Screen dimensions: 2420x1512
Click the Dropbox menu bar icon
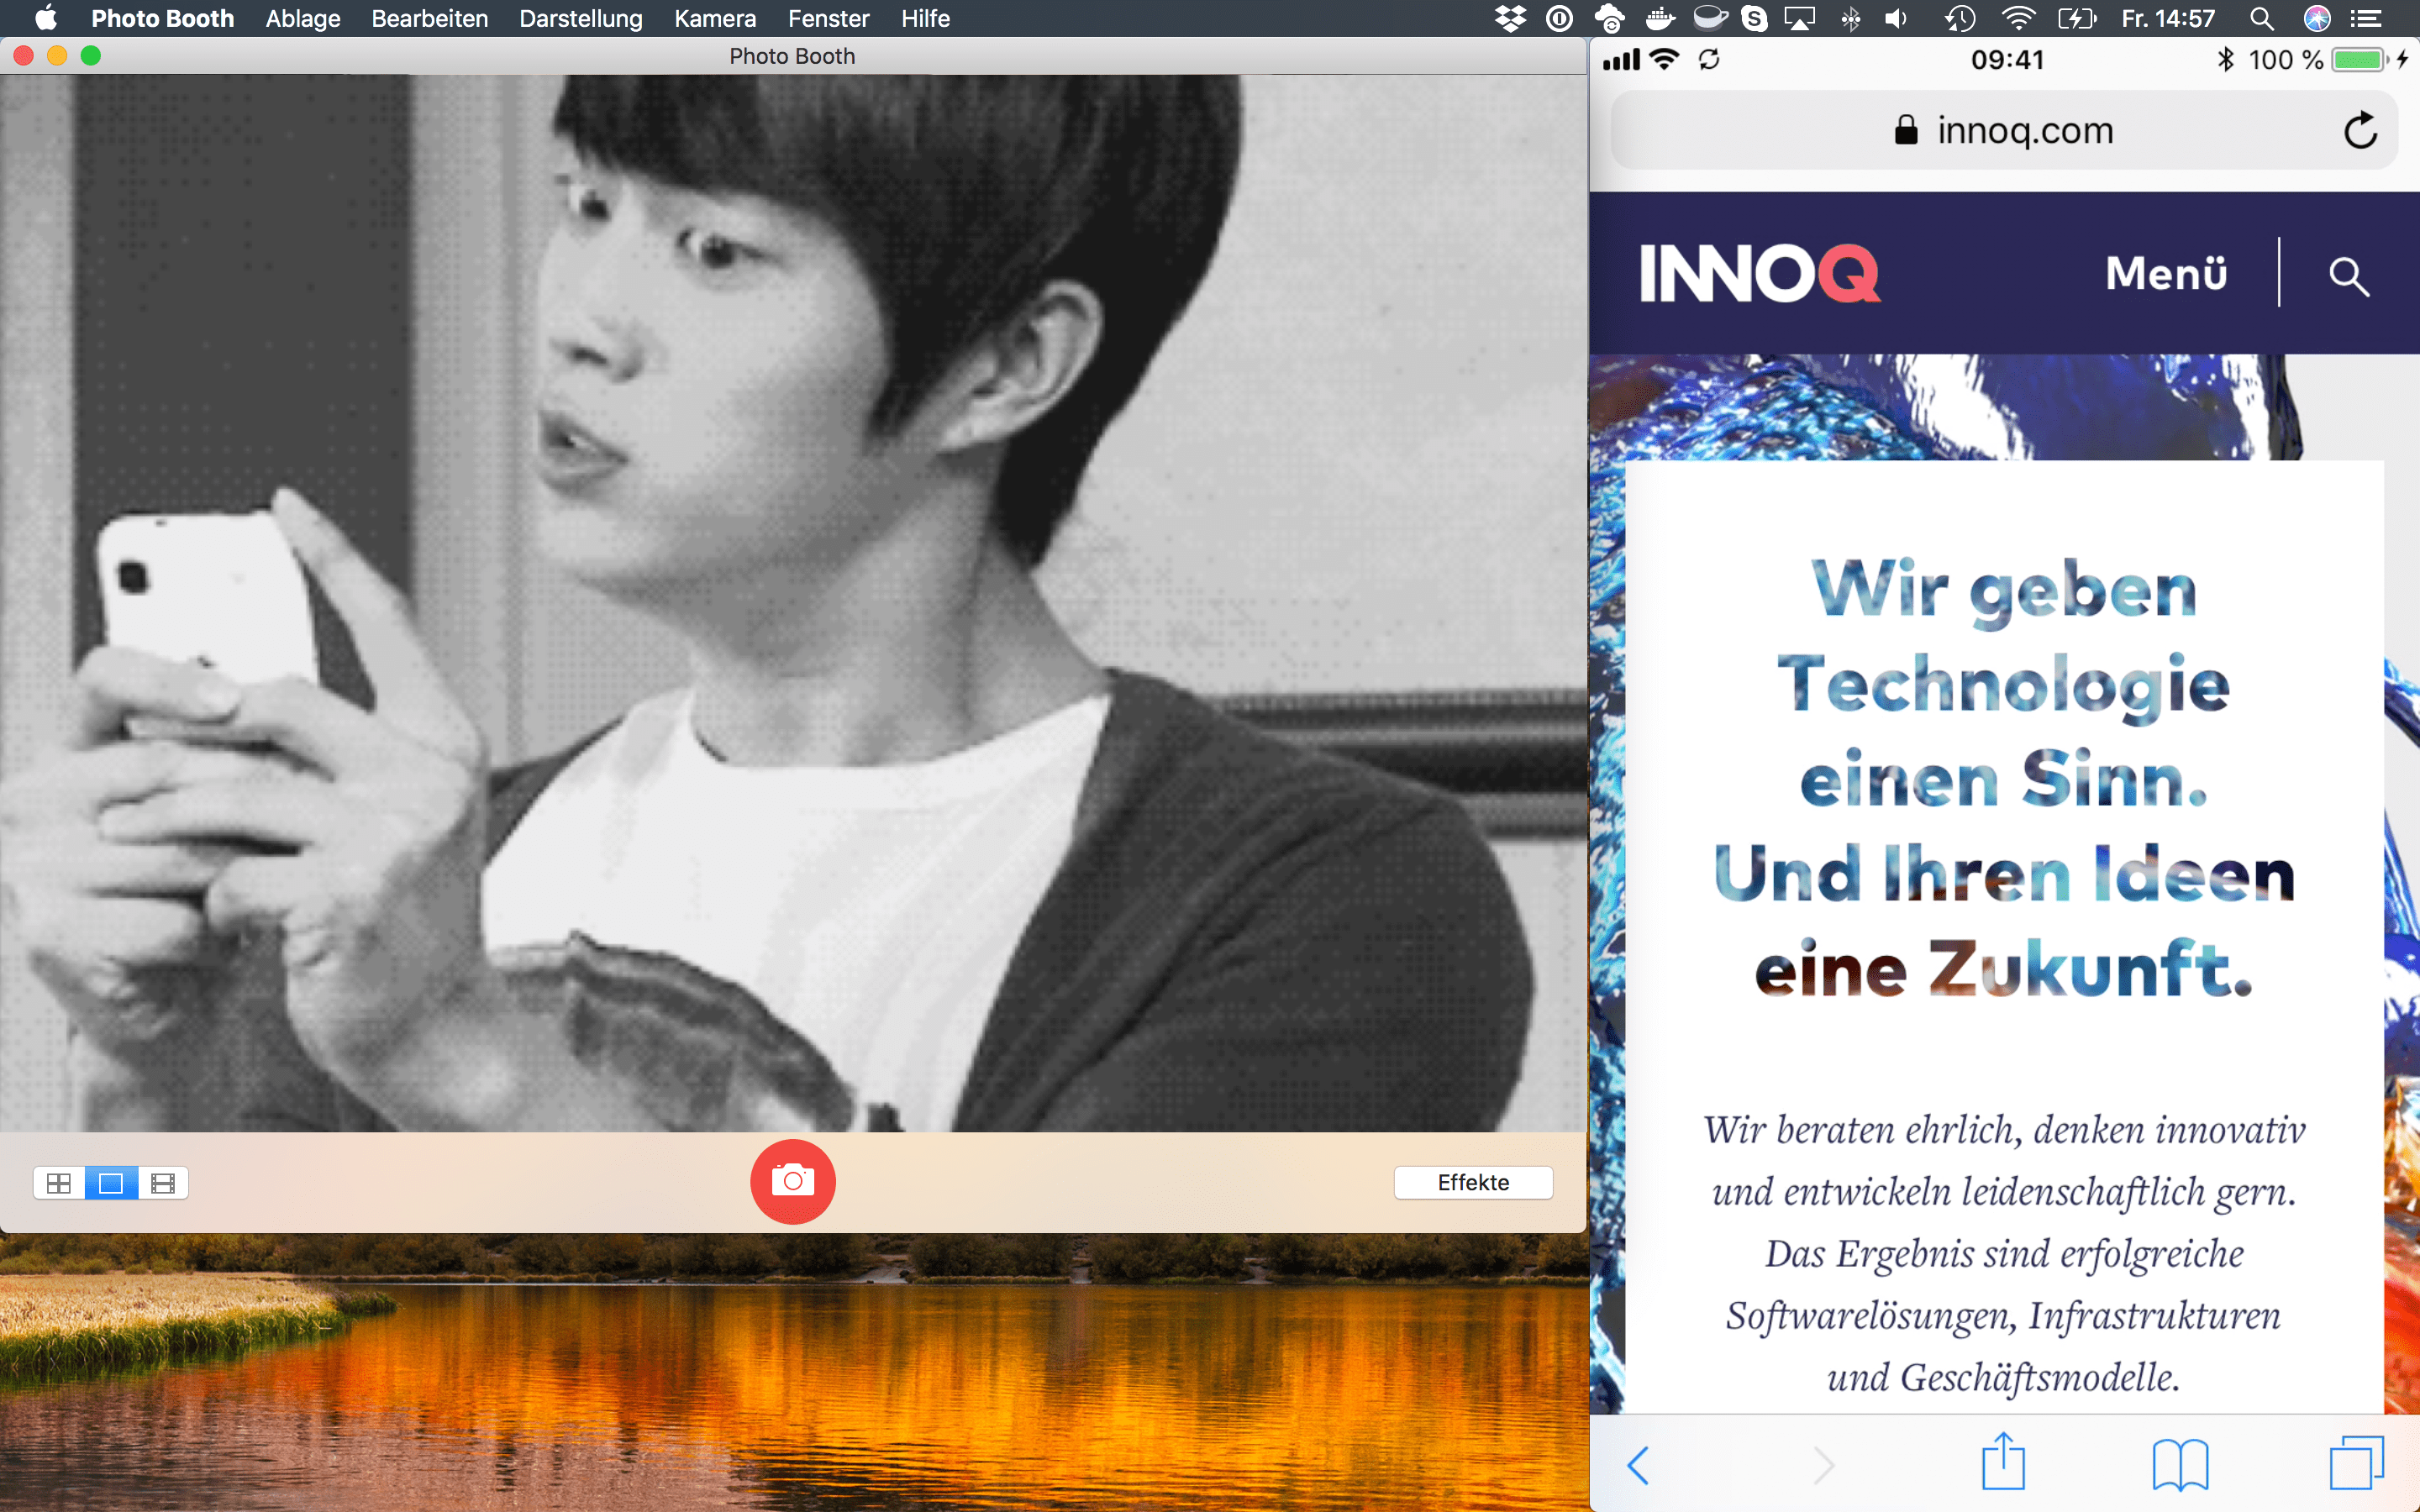coord(1510,18)
